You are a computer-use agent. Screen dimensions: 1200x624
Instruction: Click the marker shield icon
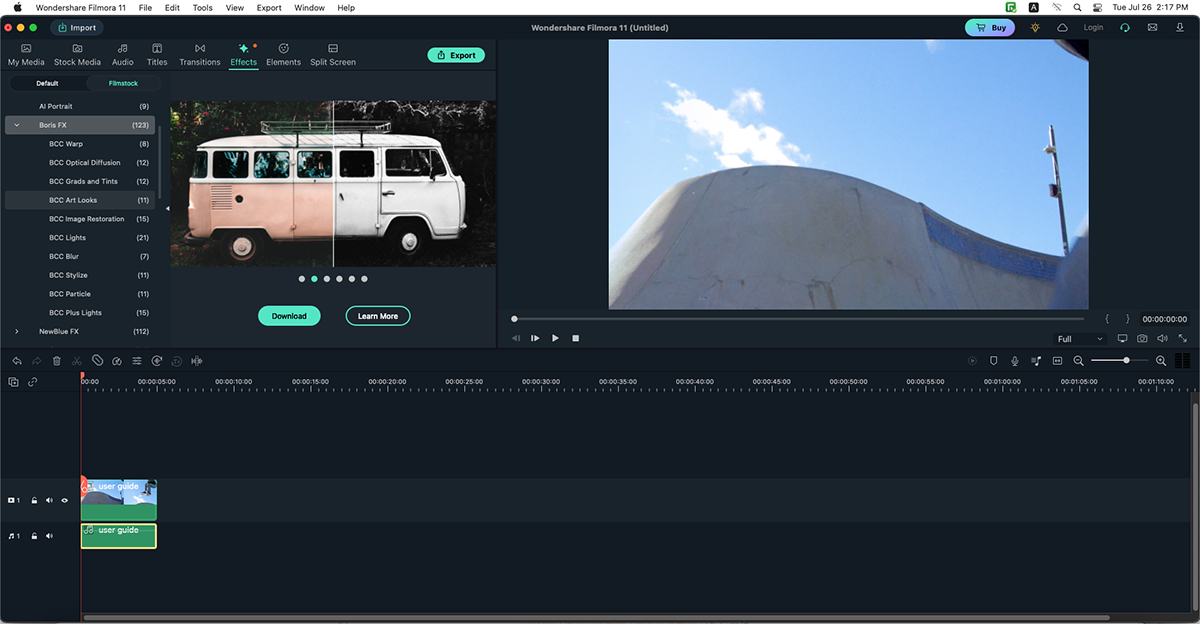pyautogui.click(x=994, y=360)
